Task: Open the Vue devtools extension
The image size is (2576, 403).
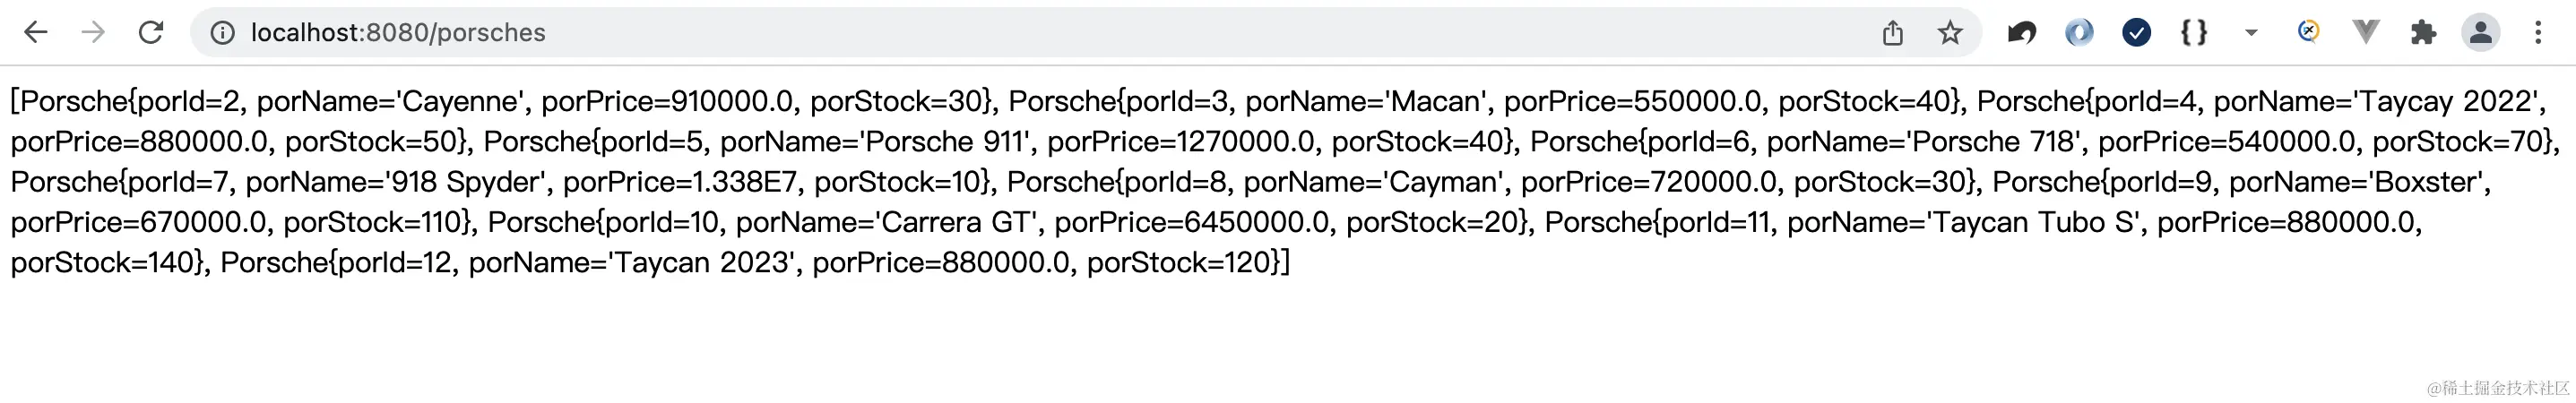Action: pos(2365,33)
